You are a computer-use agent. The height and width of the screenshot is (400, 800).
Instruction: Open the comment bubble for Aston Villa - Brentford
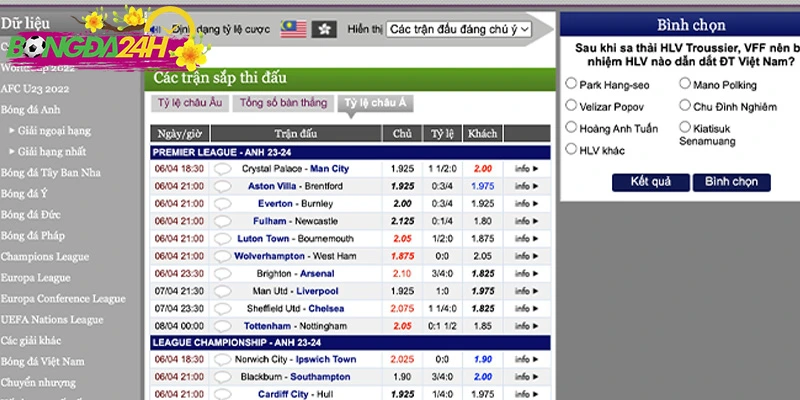coord(222,186)
